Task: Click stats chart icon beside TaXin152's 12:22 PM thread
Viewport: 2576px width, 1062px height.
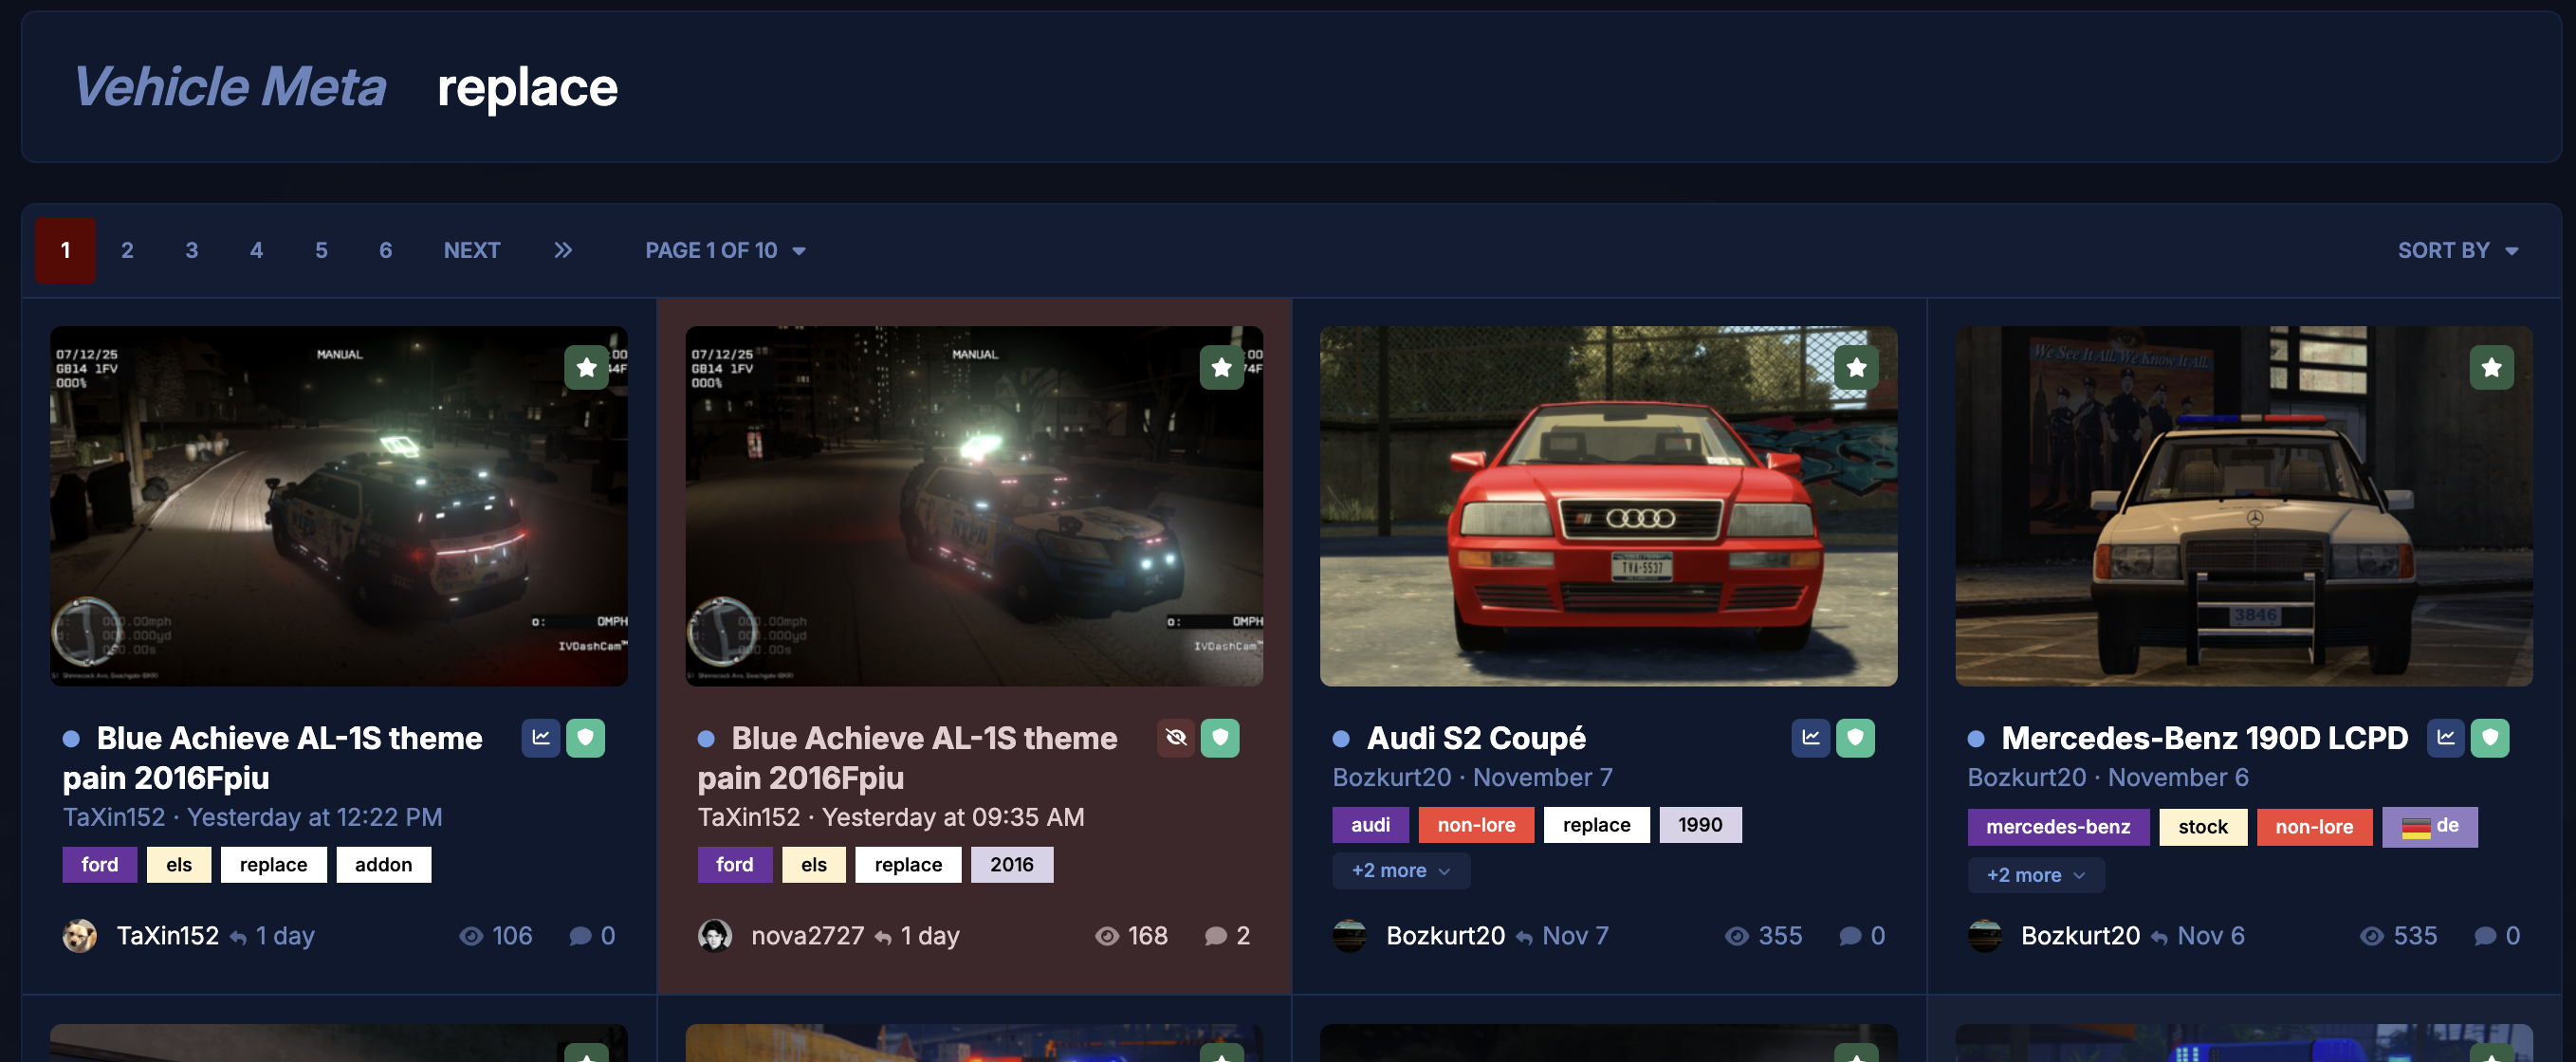Action: point(541,738)
